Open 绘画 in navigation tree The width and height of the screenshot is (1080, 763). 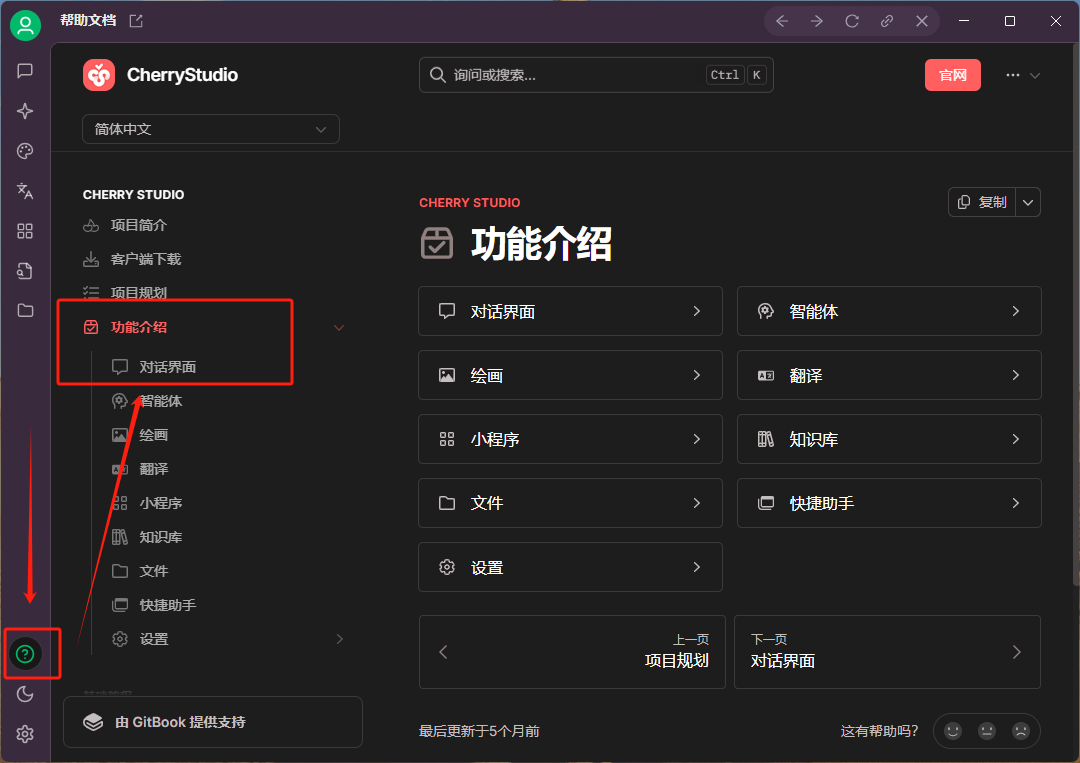154,435
